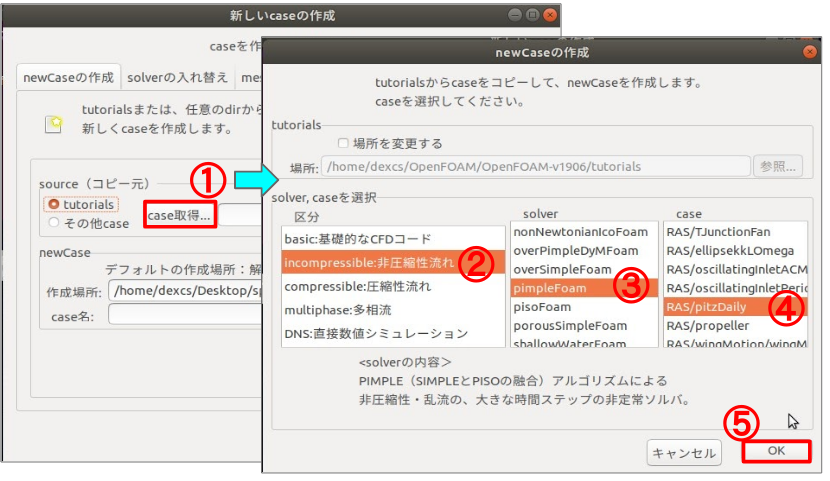Viewport: 830px width, 481px height.
Task: Maximize the 新しいcaseの作成 window
Action: coord(532,15)
